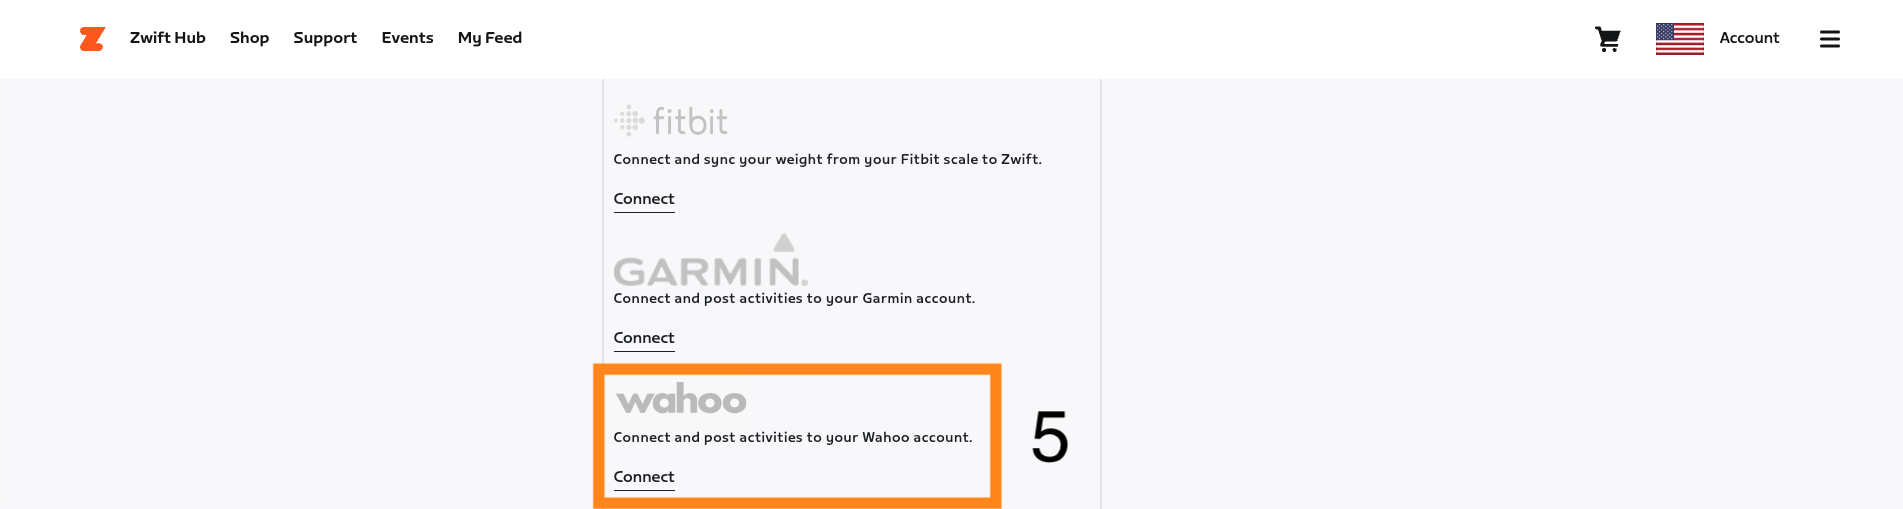This screenshot has height=509, width=1903.
Task: Open My Feed
Action: [x=490, y=38]
